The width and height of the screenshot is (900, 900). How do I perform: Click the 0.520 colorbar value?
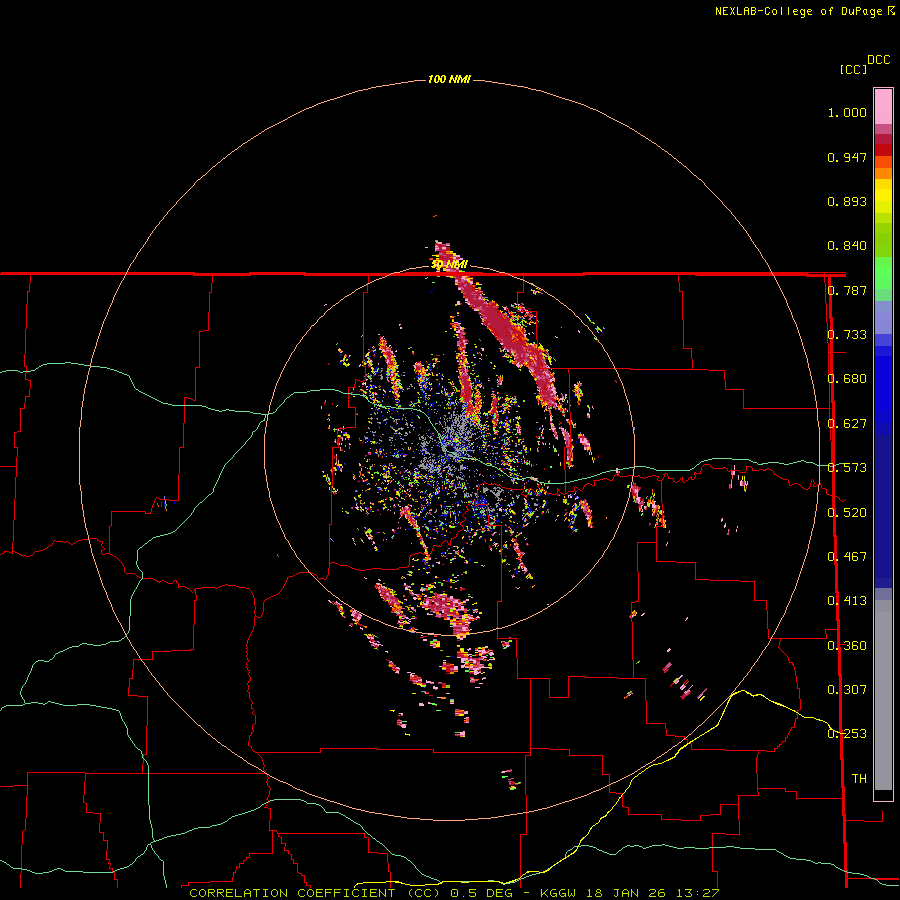coord(847,513)
